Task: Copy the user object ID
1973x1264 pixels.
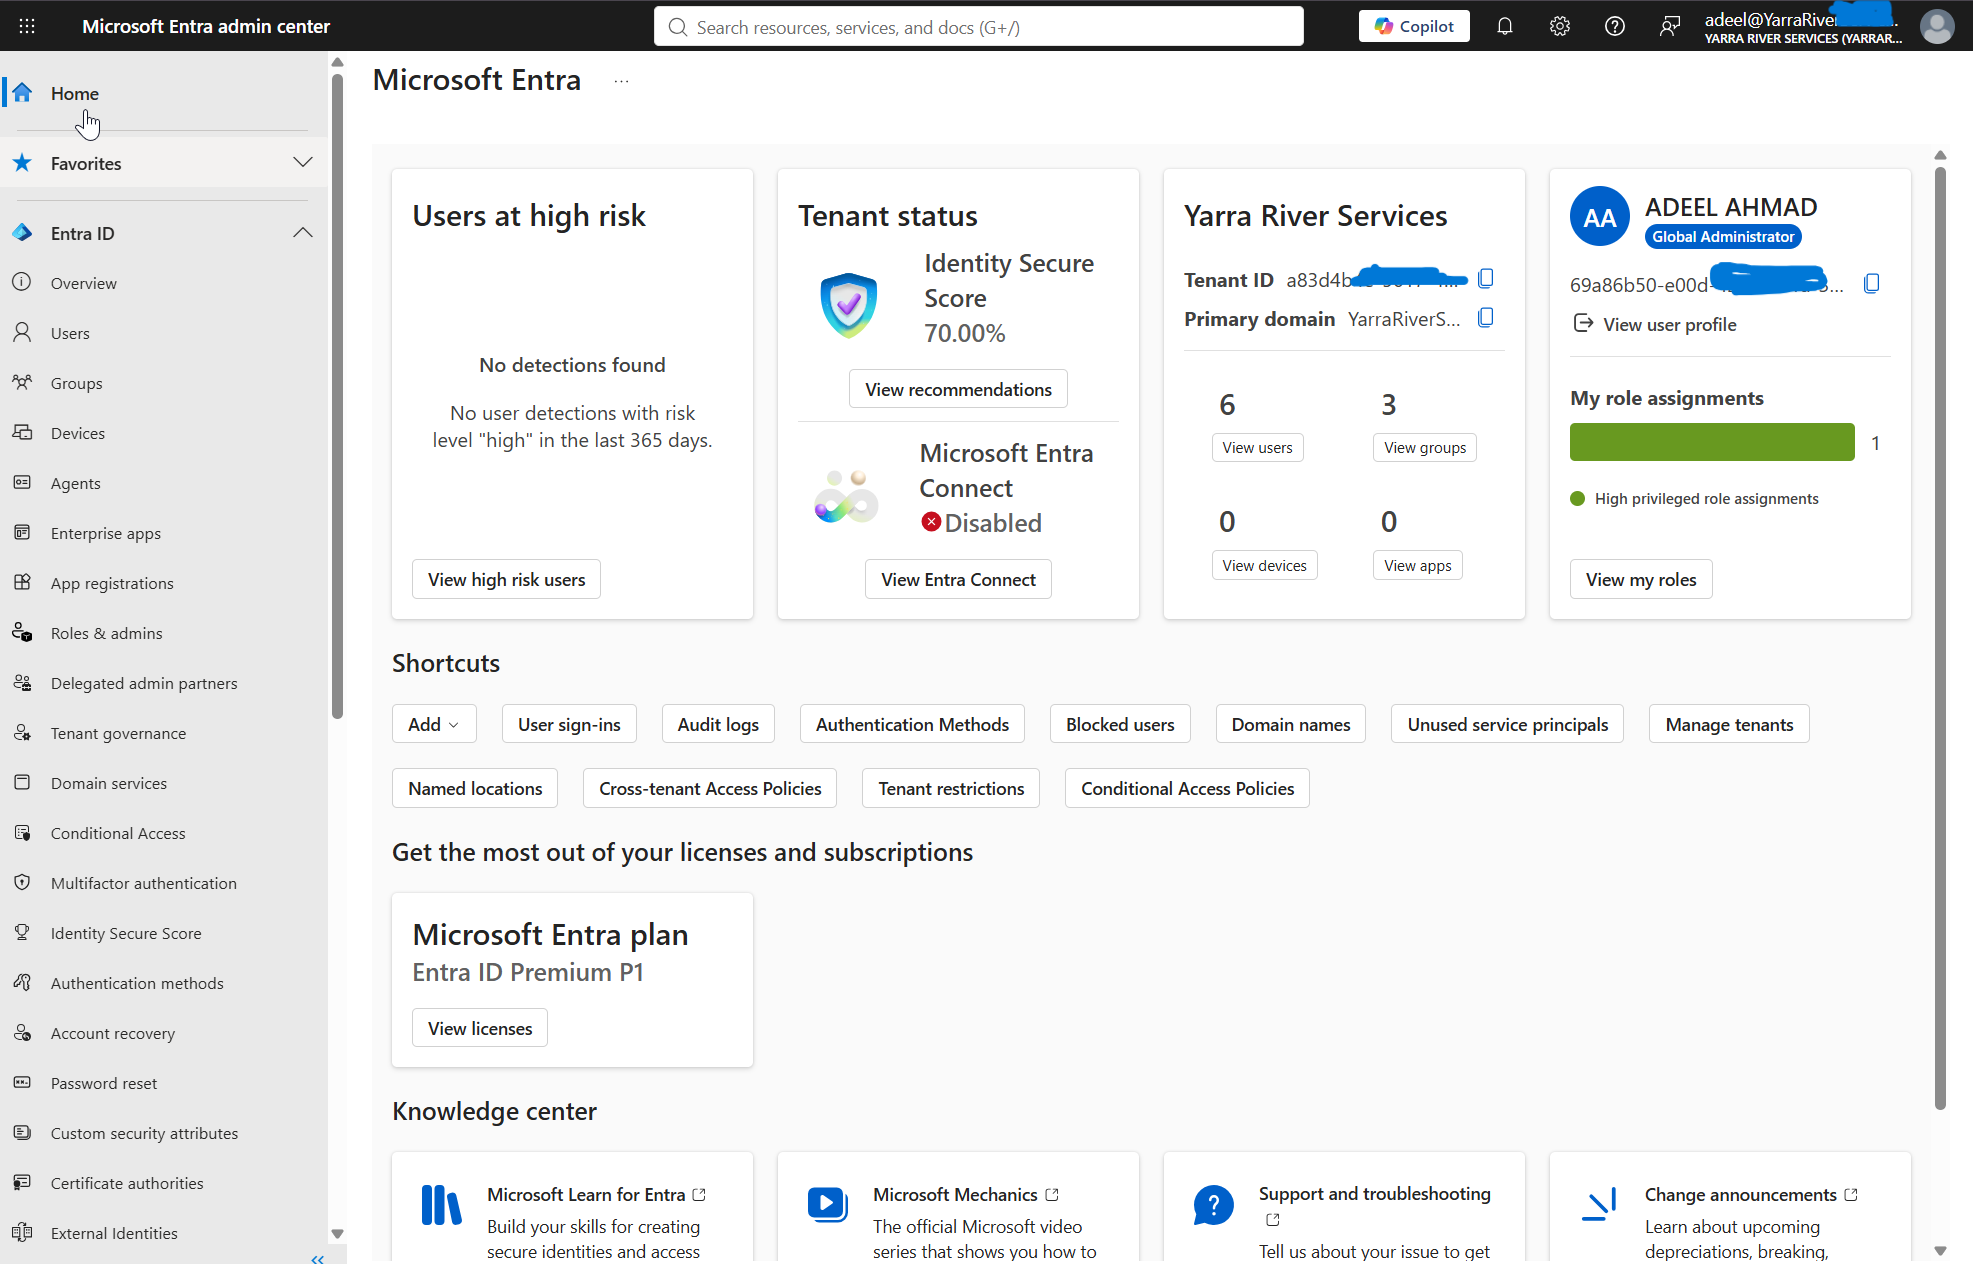Action: pos(1872,284)
